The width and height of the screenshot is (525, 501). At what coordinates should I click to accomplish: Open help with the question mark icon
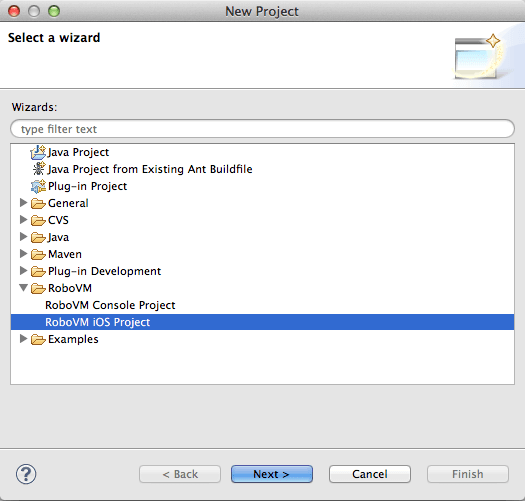[26, 474]
